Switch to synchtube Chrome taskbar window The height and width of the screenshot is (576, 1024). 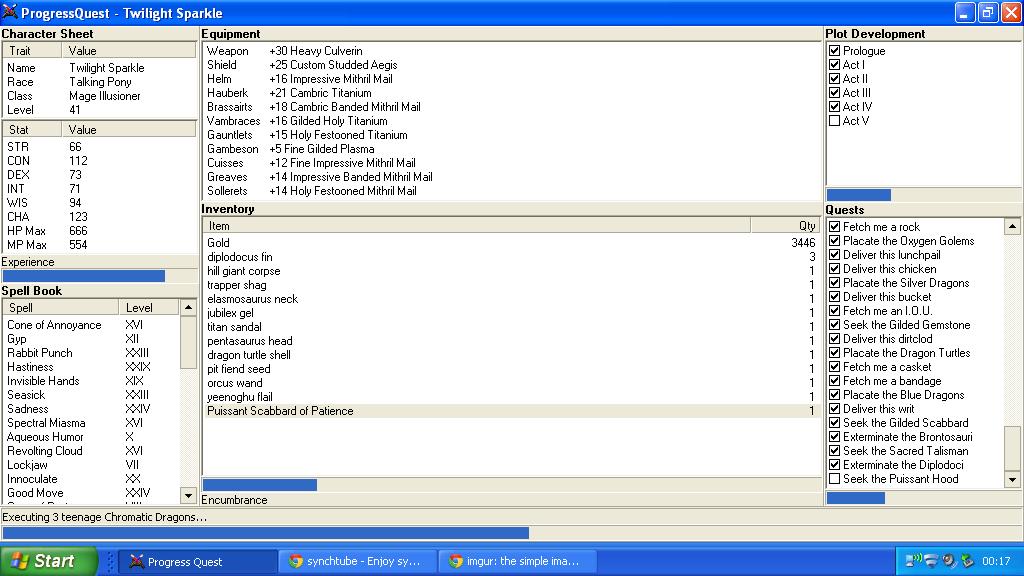[x=358, y=562]
